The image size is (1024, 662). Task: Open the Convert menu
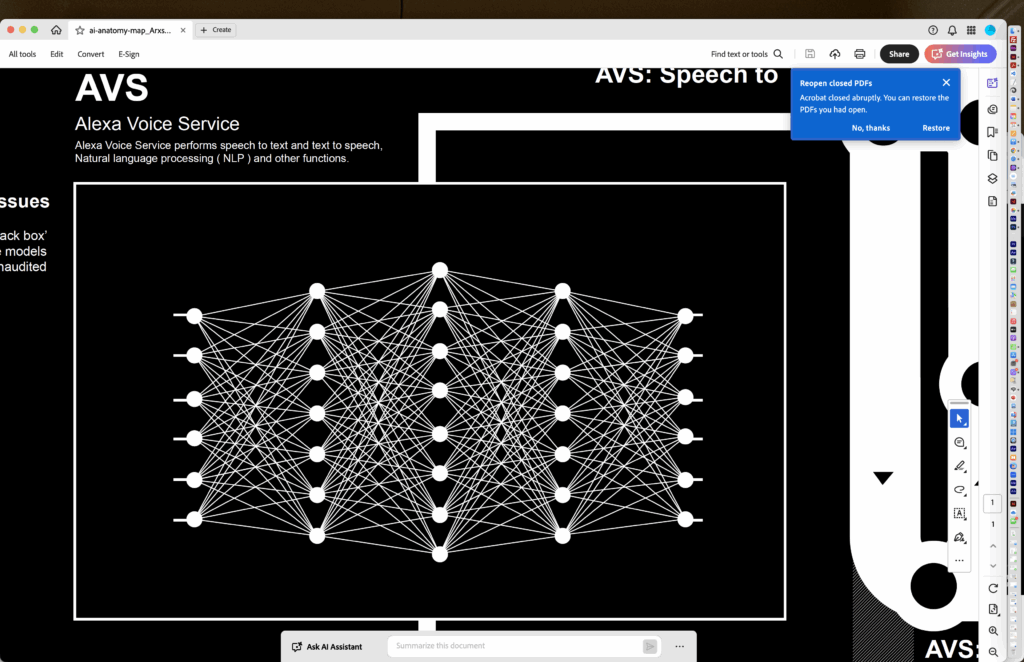[x=91, y=54]
